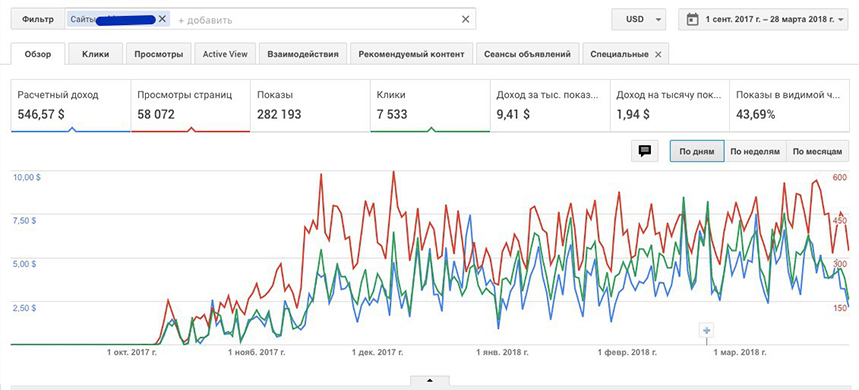The width and height of the screenshot is (859, 390).
Task: Toggle the Клики metric card
Action: tap(430, 105)
